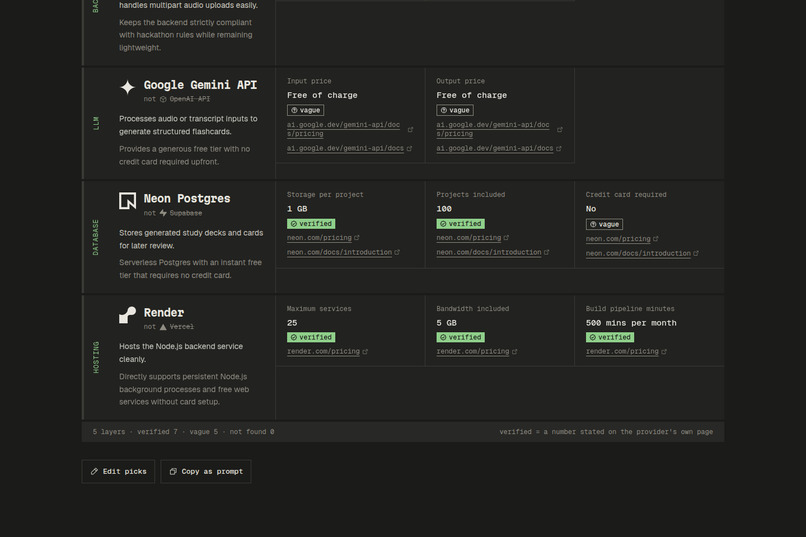Click external icon by Credit card neon.com/docs/introduction
Image resolution: width=806 pixels, height=537 pixels.
[x=695, y=253]
